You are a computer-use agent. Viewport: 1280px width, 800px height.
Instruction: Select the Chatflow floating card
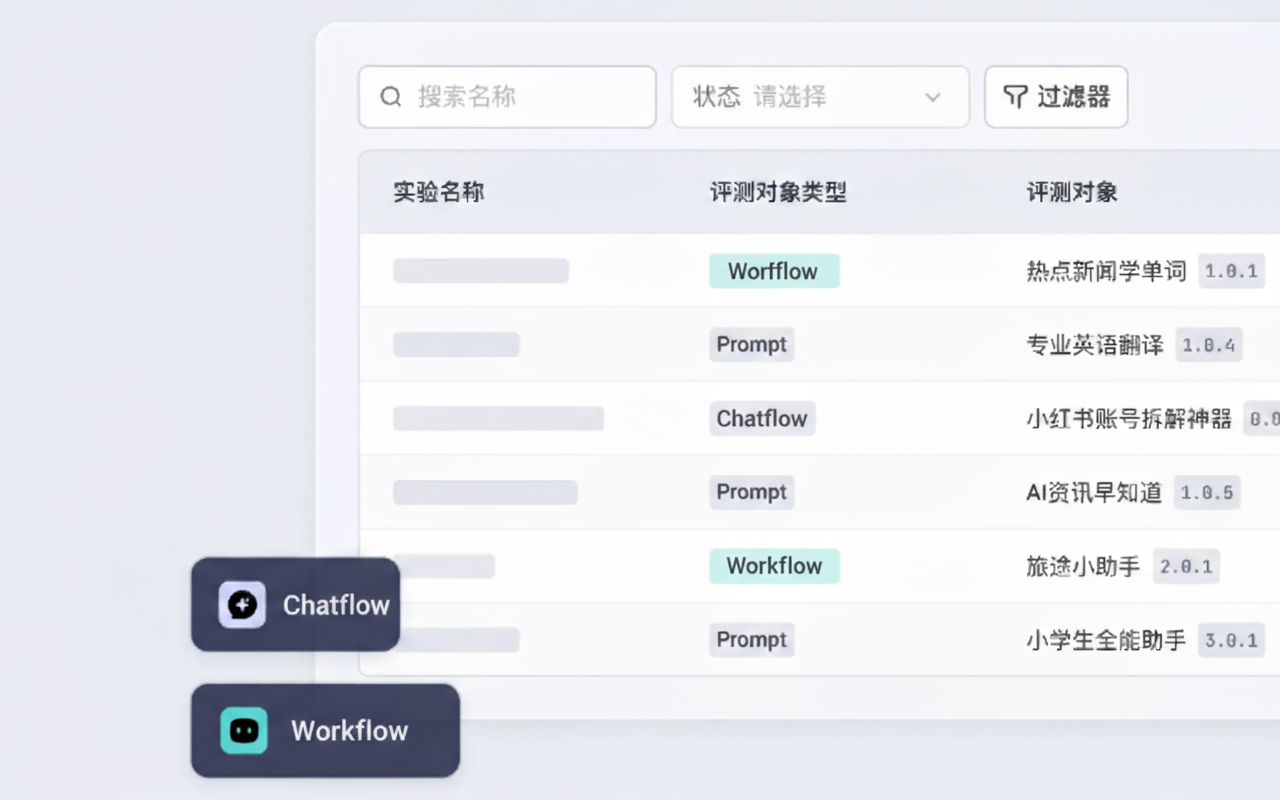pyautogui.click(x=296, y=605)
